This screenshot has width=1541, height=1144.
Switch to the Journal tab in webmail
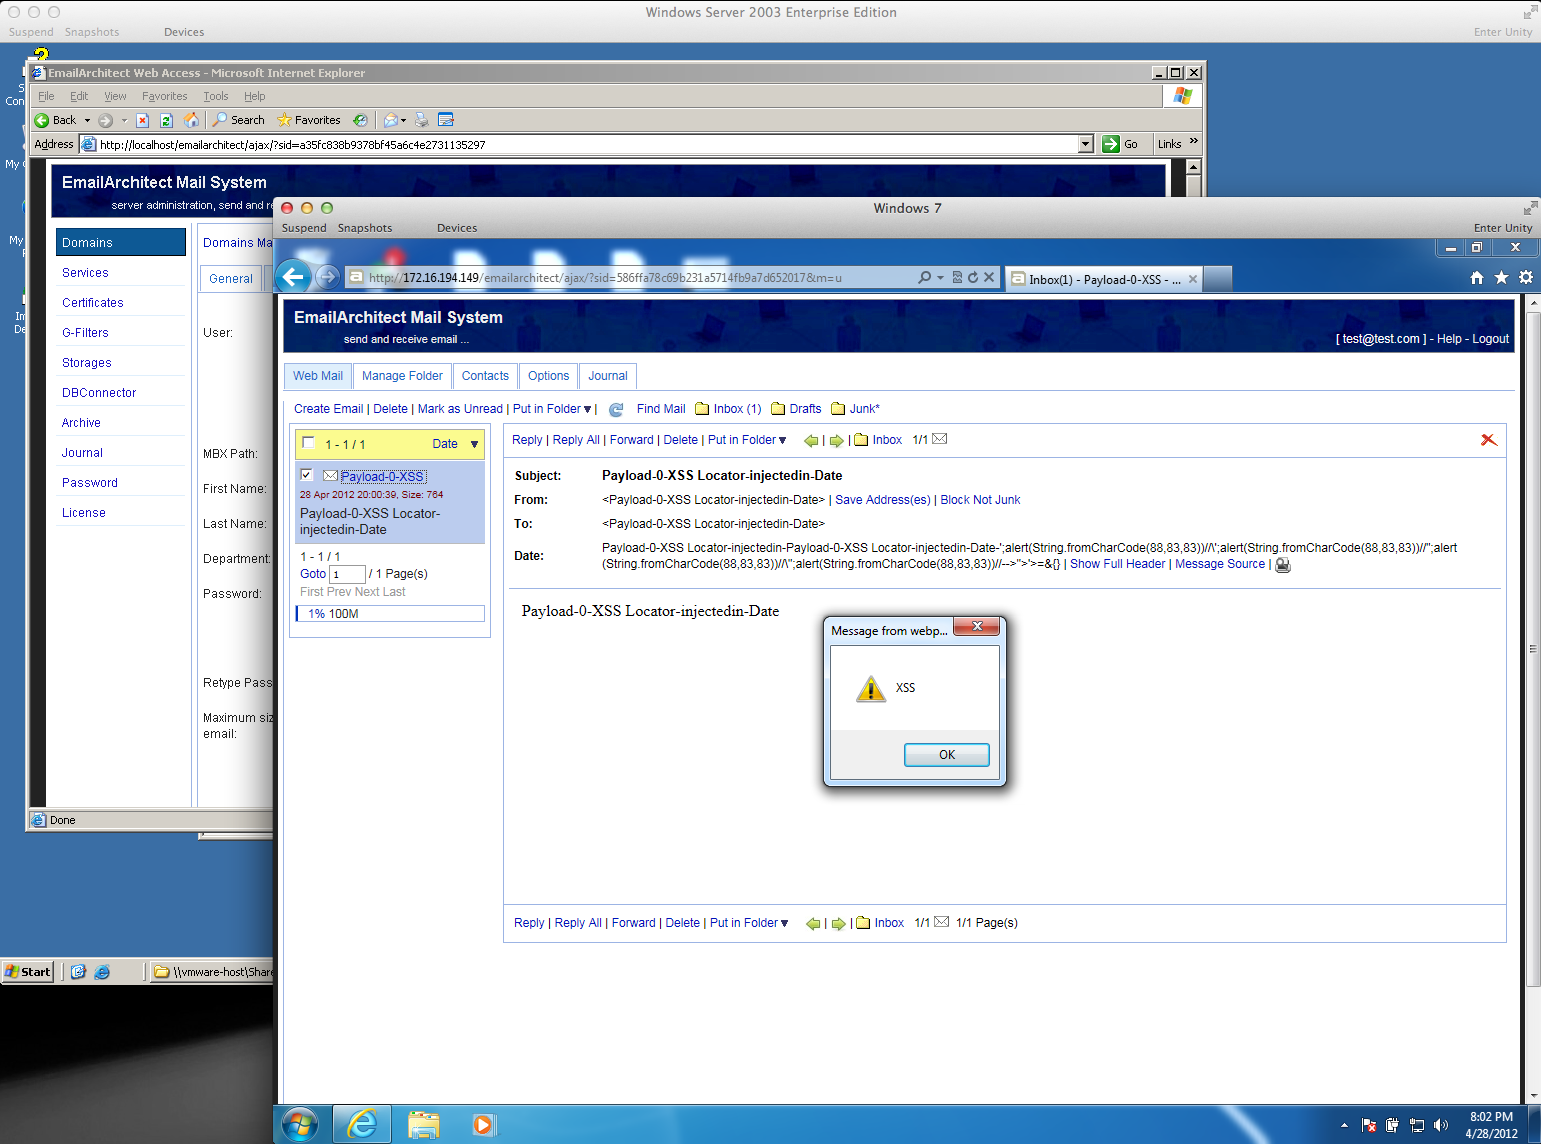pyautogui.click(x=608, y=376)
